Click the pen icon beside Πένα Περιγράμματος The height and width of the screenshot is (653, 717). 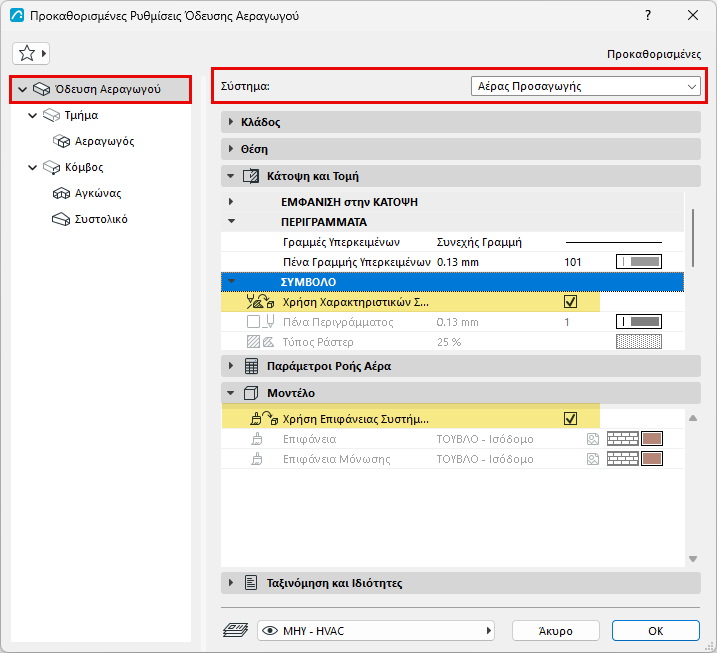point(269,322)
